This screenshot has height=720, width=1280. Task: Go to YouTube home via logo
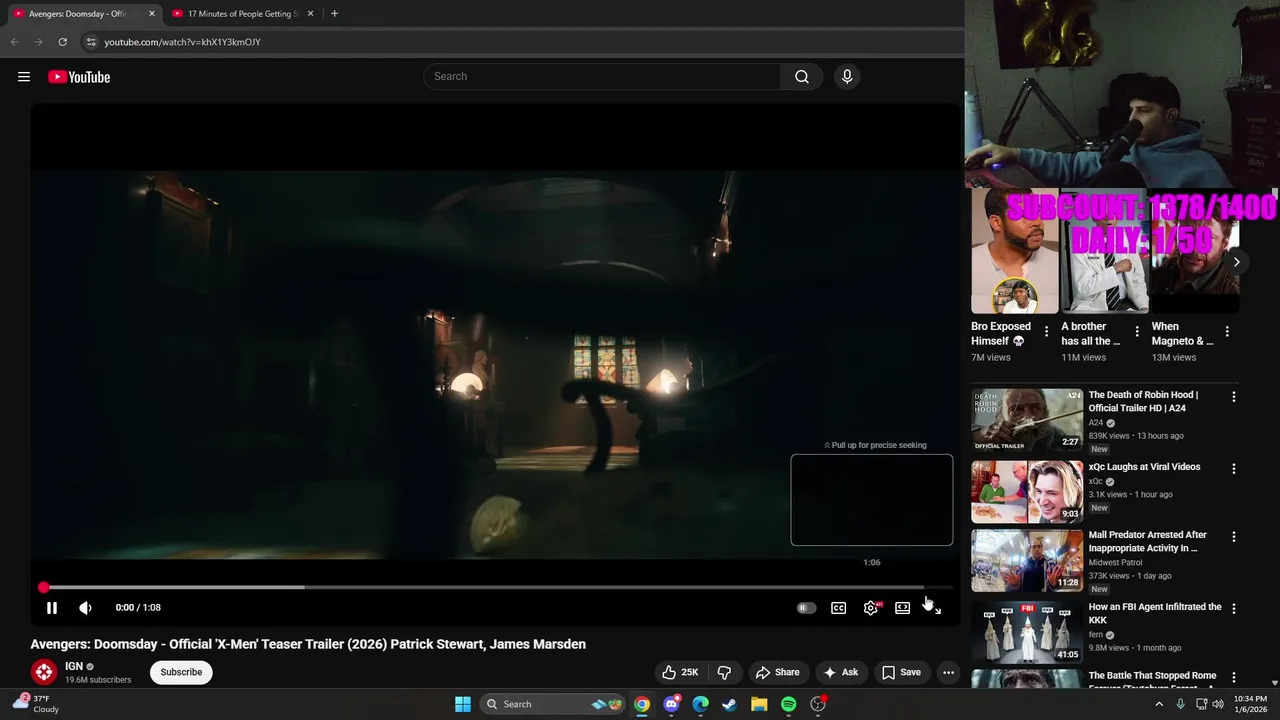pyautogui.click(x=79, y=77)
